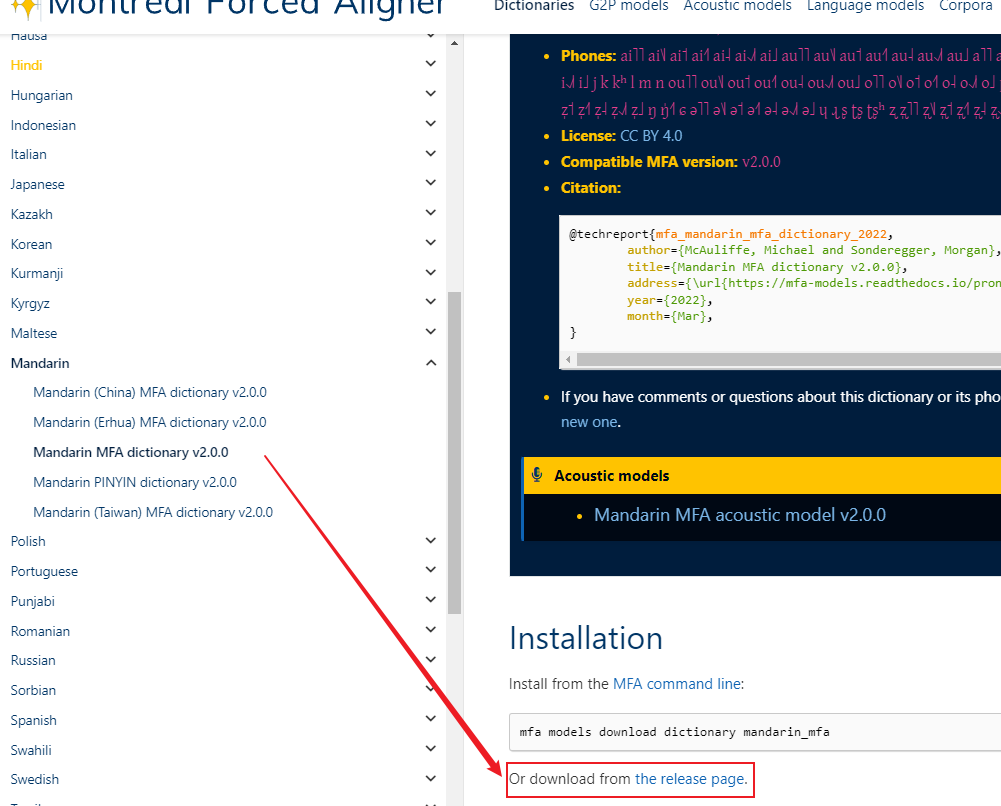The height and width of the screenshot is (806, 1001).
Task: Open Mandarin PINYIN dictionary v2.0.0
Action: point(135,482)
